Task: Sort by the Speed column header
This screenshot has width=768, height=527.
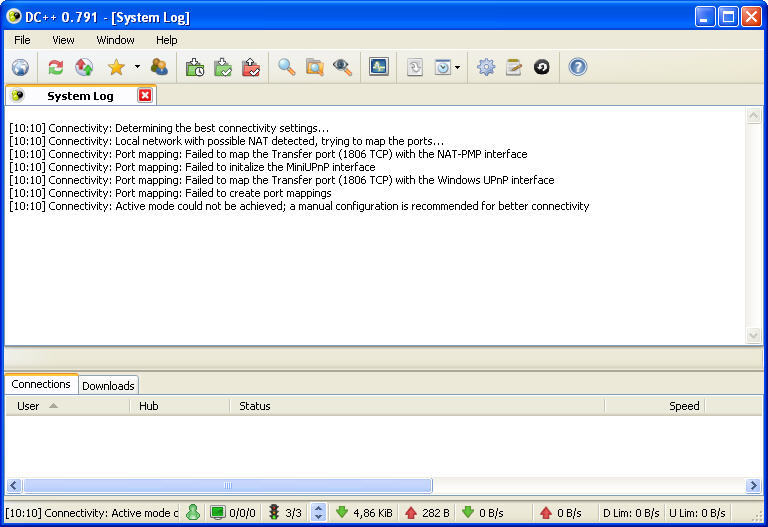Action: tap(654, 406)
